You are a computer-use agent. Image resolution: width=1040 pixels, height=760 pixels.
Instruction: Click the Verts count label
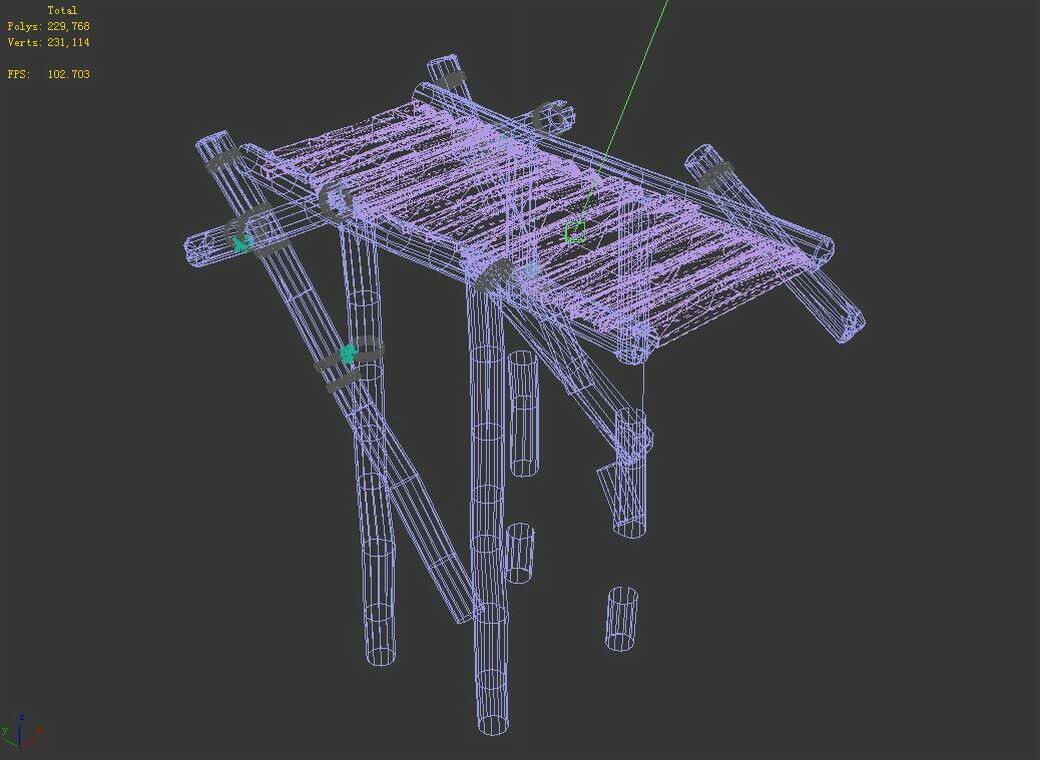pyautogui.click(x=58, y=43)
